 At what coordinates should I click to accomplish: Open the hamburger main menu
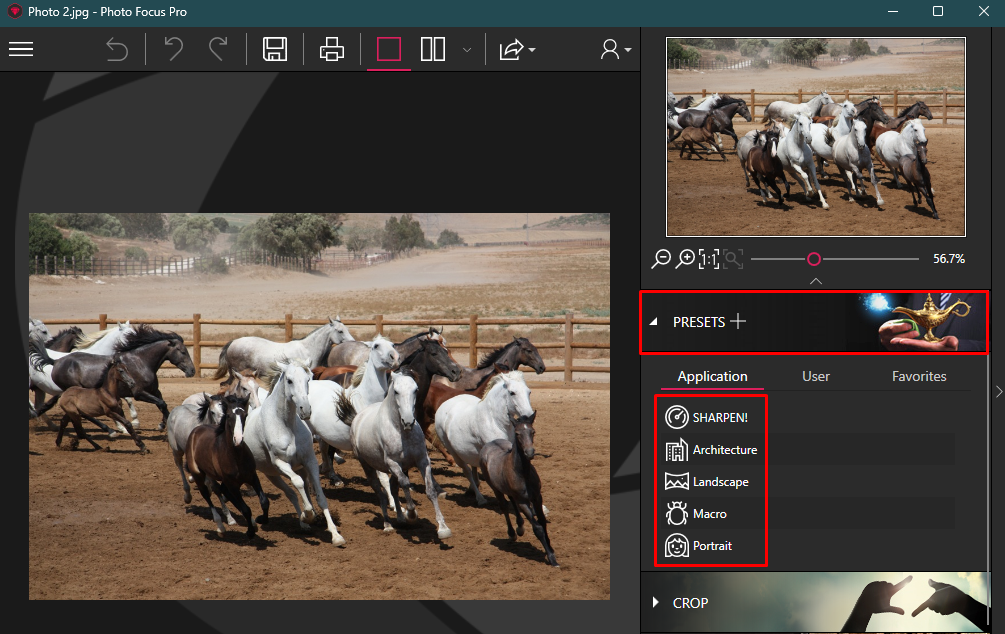pos(21,49)
